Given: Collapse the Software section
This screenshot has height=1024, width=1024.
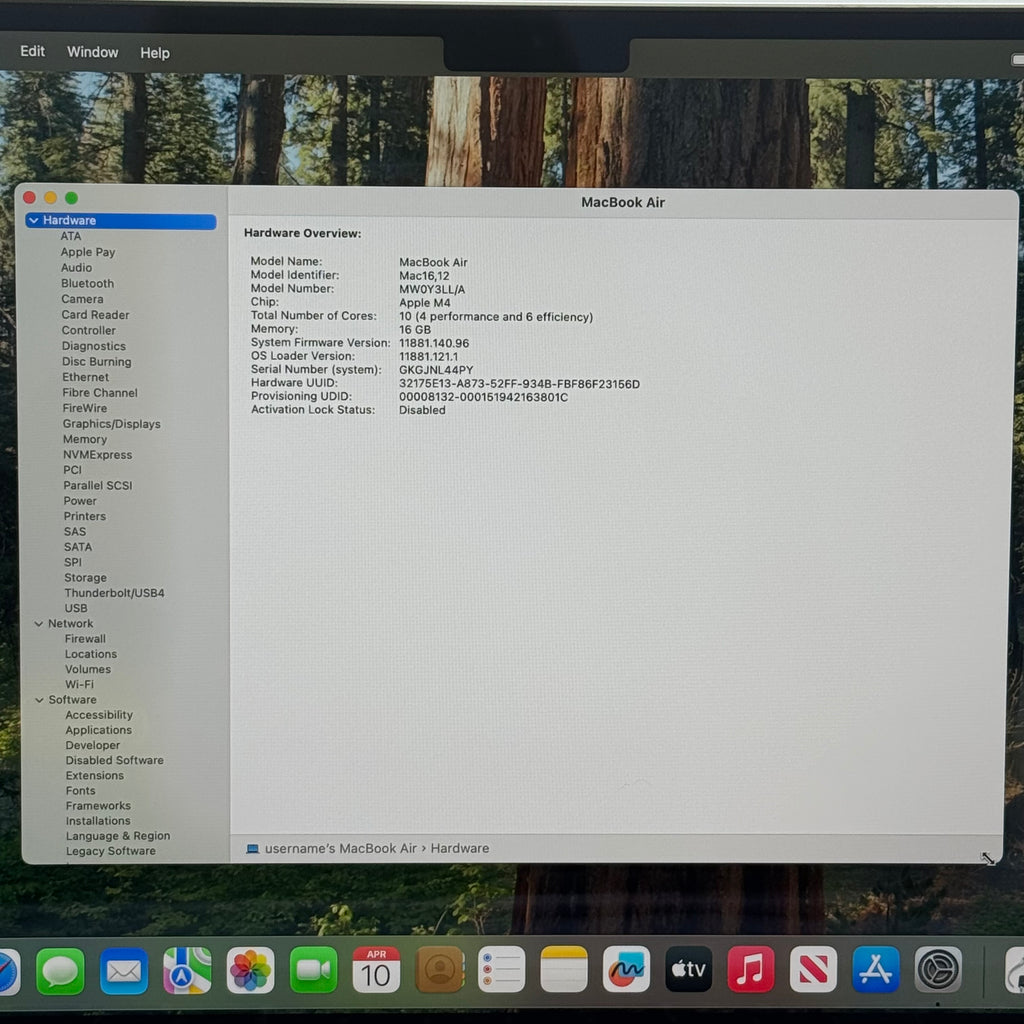Looking at the screenshot, I should [x=39, y=700].
